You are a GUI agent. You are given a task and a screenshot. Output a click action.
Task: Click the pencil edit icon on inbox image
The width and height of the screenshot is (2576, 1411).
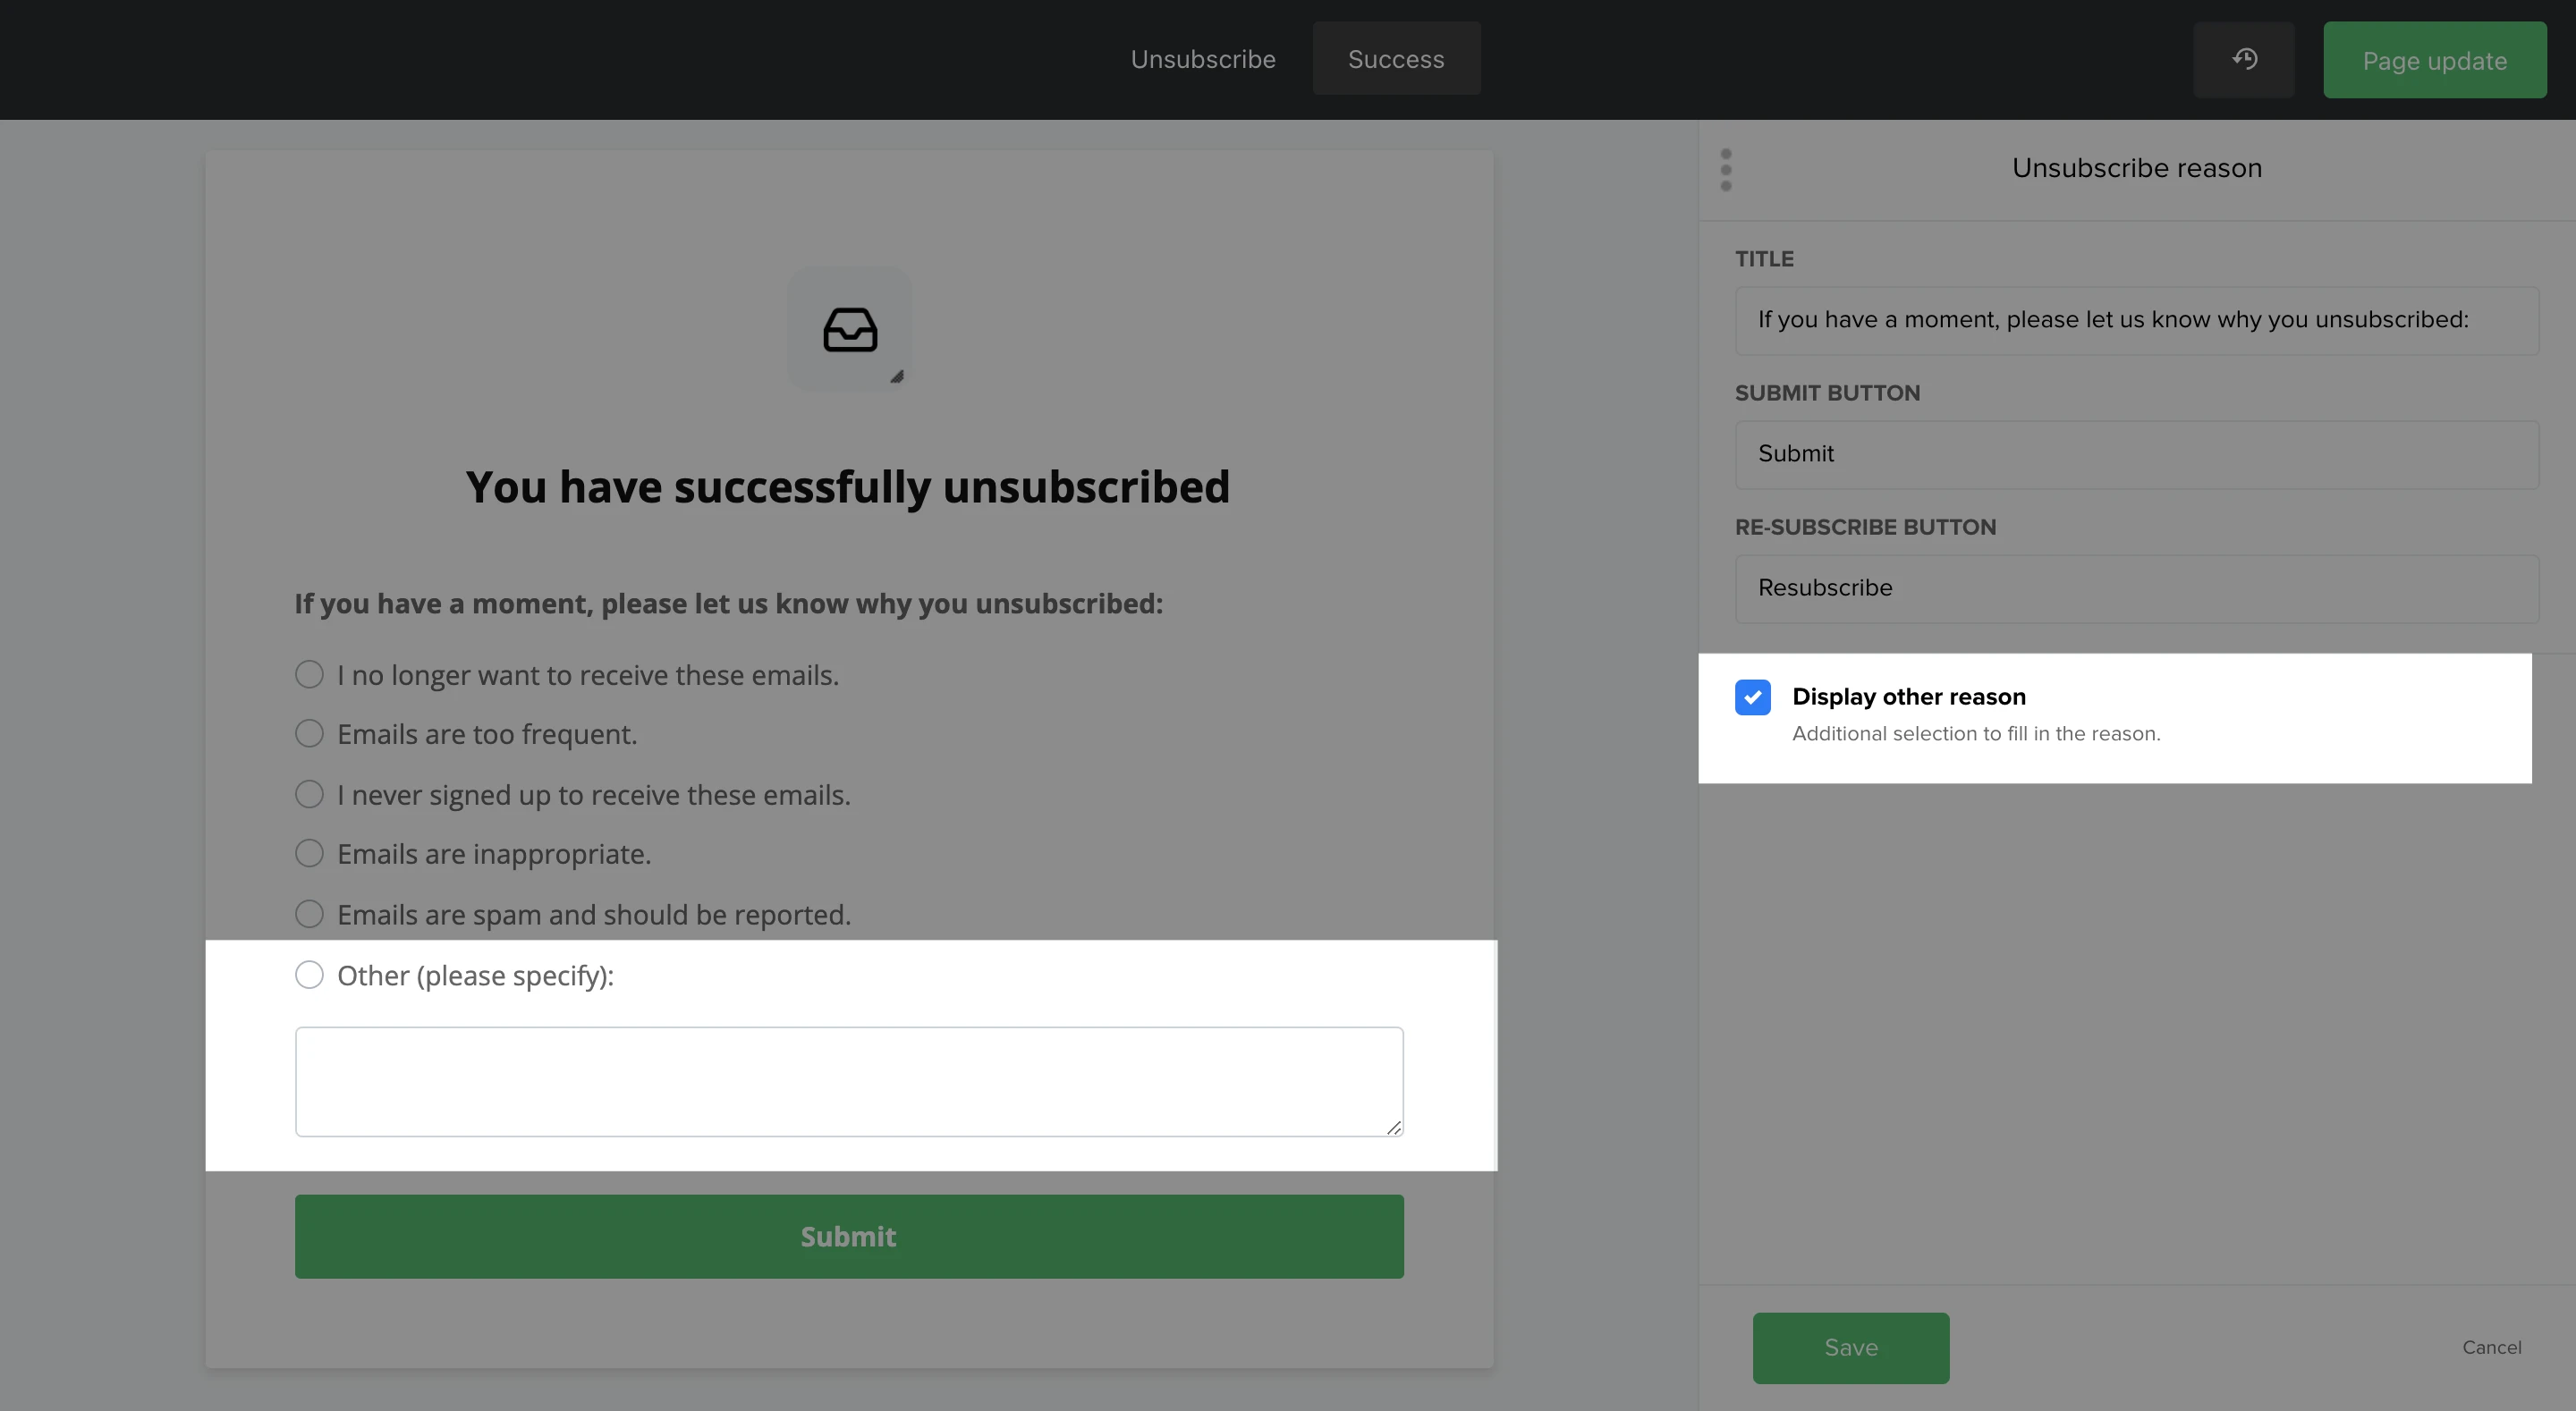point(897,377)
